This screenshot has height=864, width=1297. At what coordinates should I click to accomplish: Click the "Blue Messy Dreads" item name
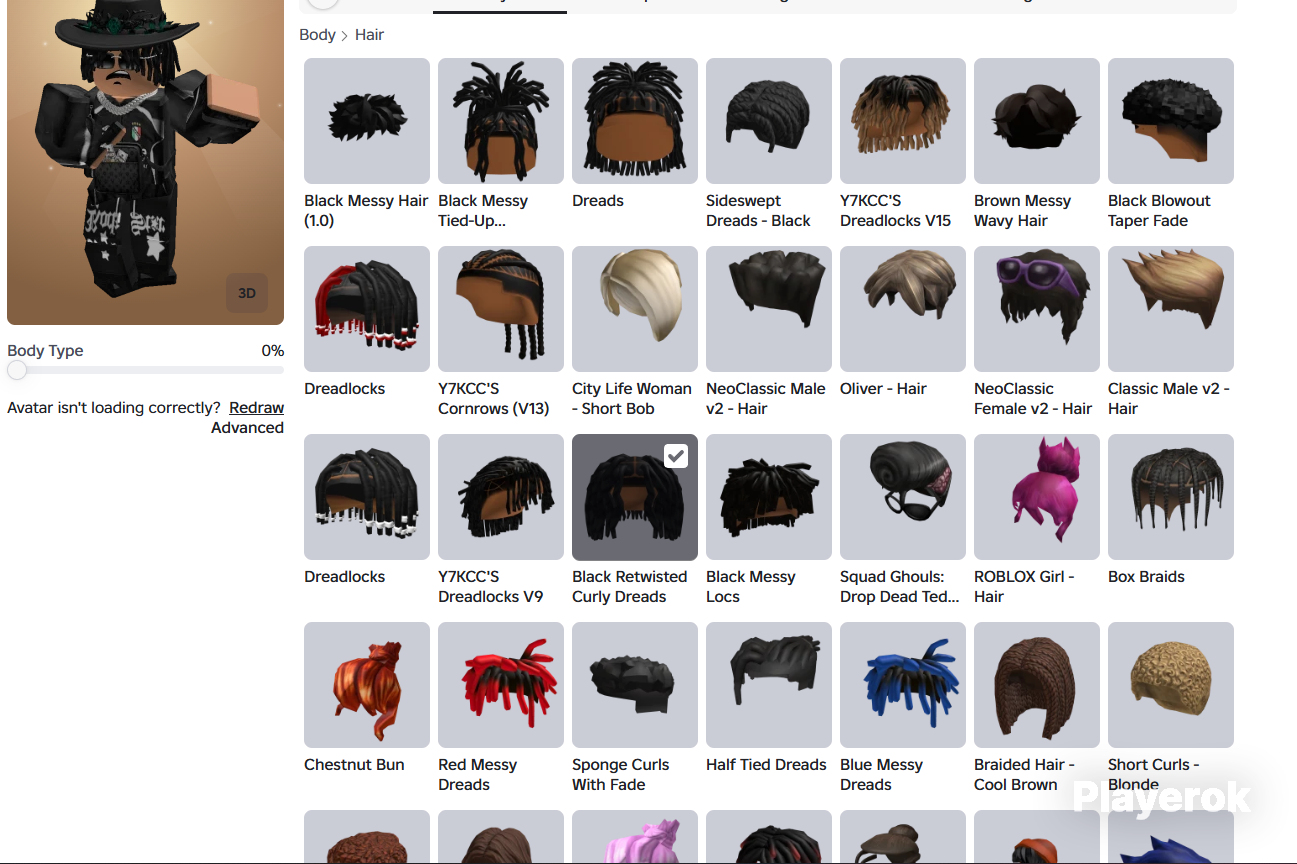pyautogui.click(x=881, y=775)
